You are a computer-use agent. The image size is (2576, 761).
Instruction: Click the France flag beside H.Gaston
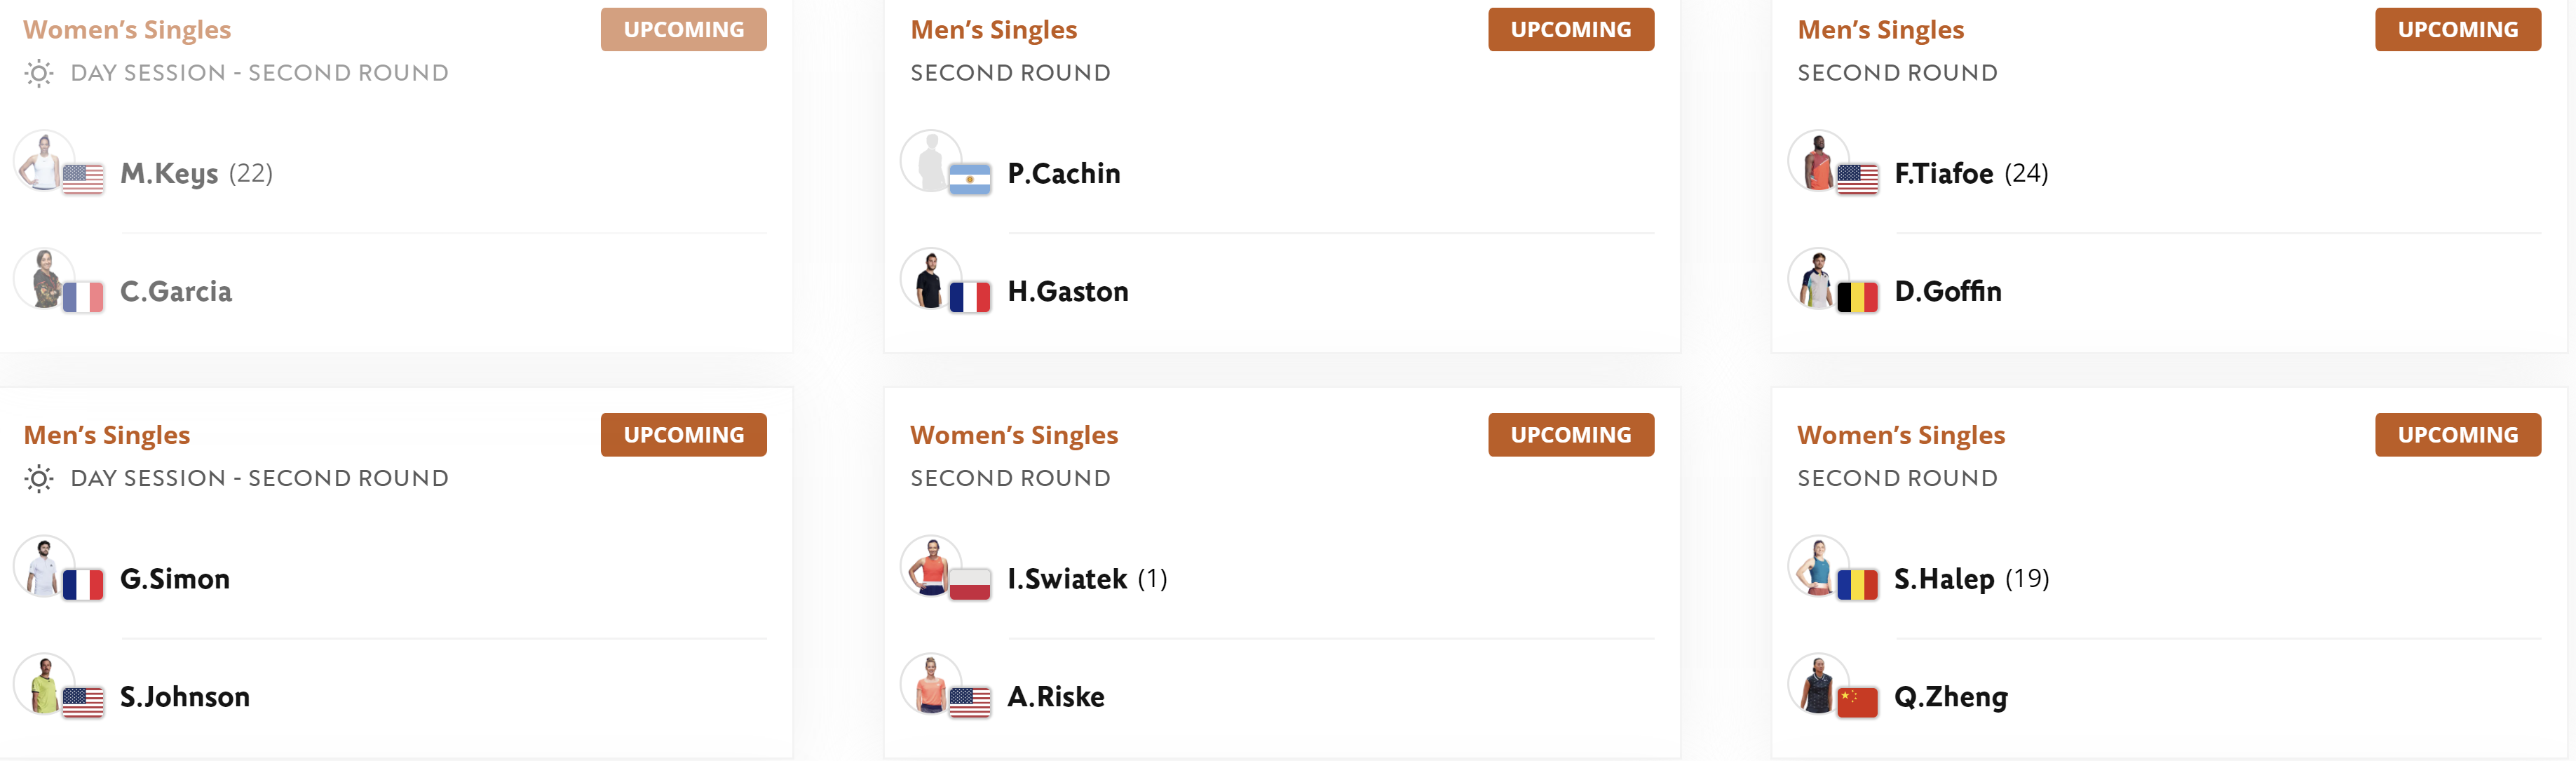click(x=970, y=297)
